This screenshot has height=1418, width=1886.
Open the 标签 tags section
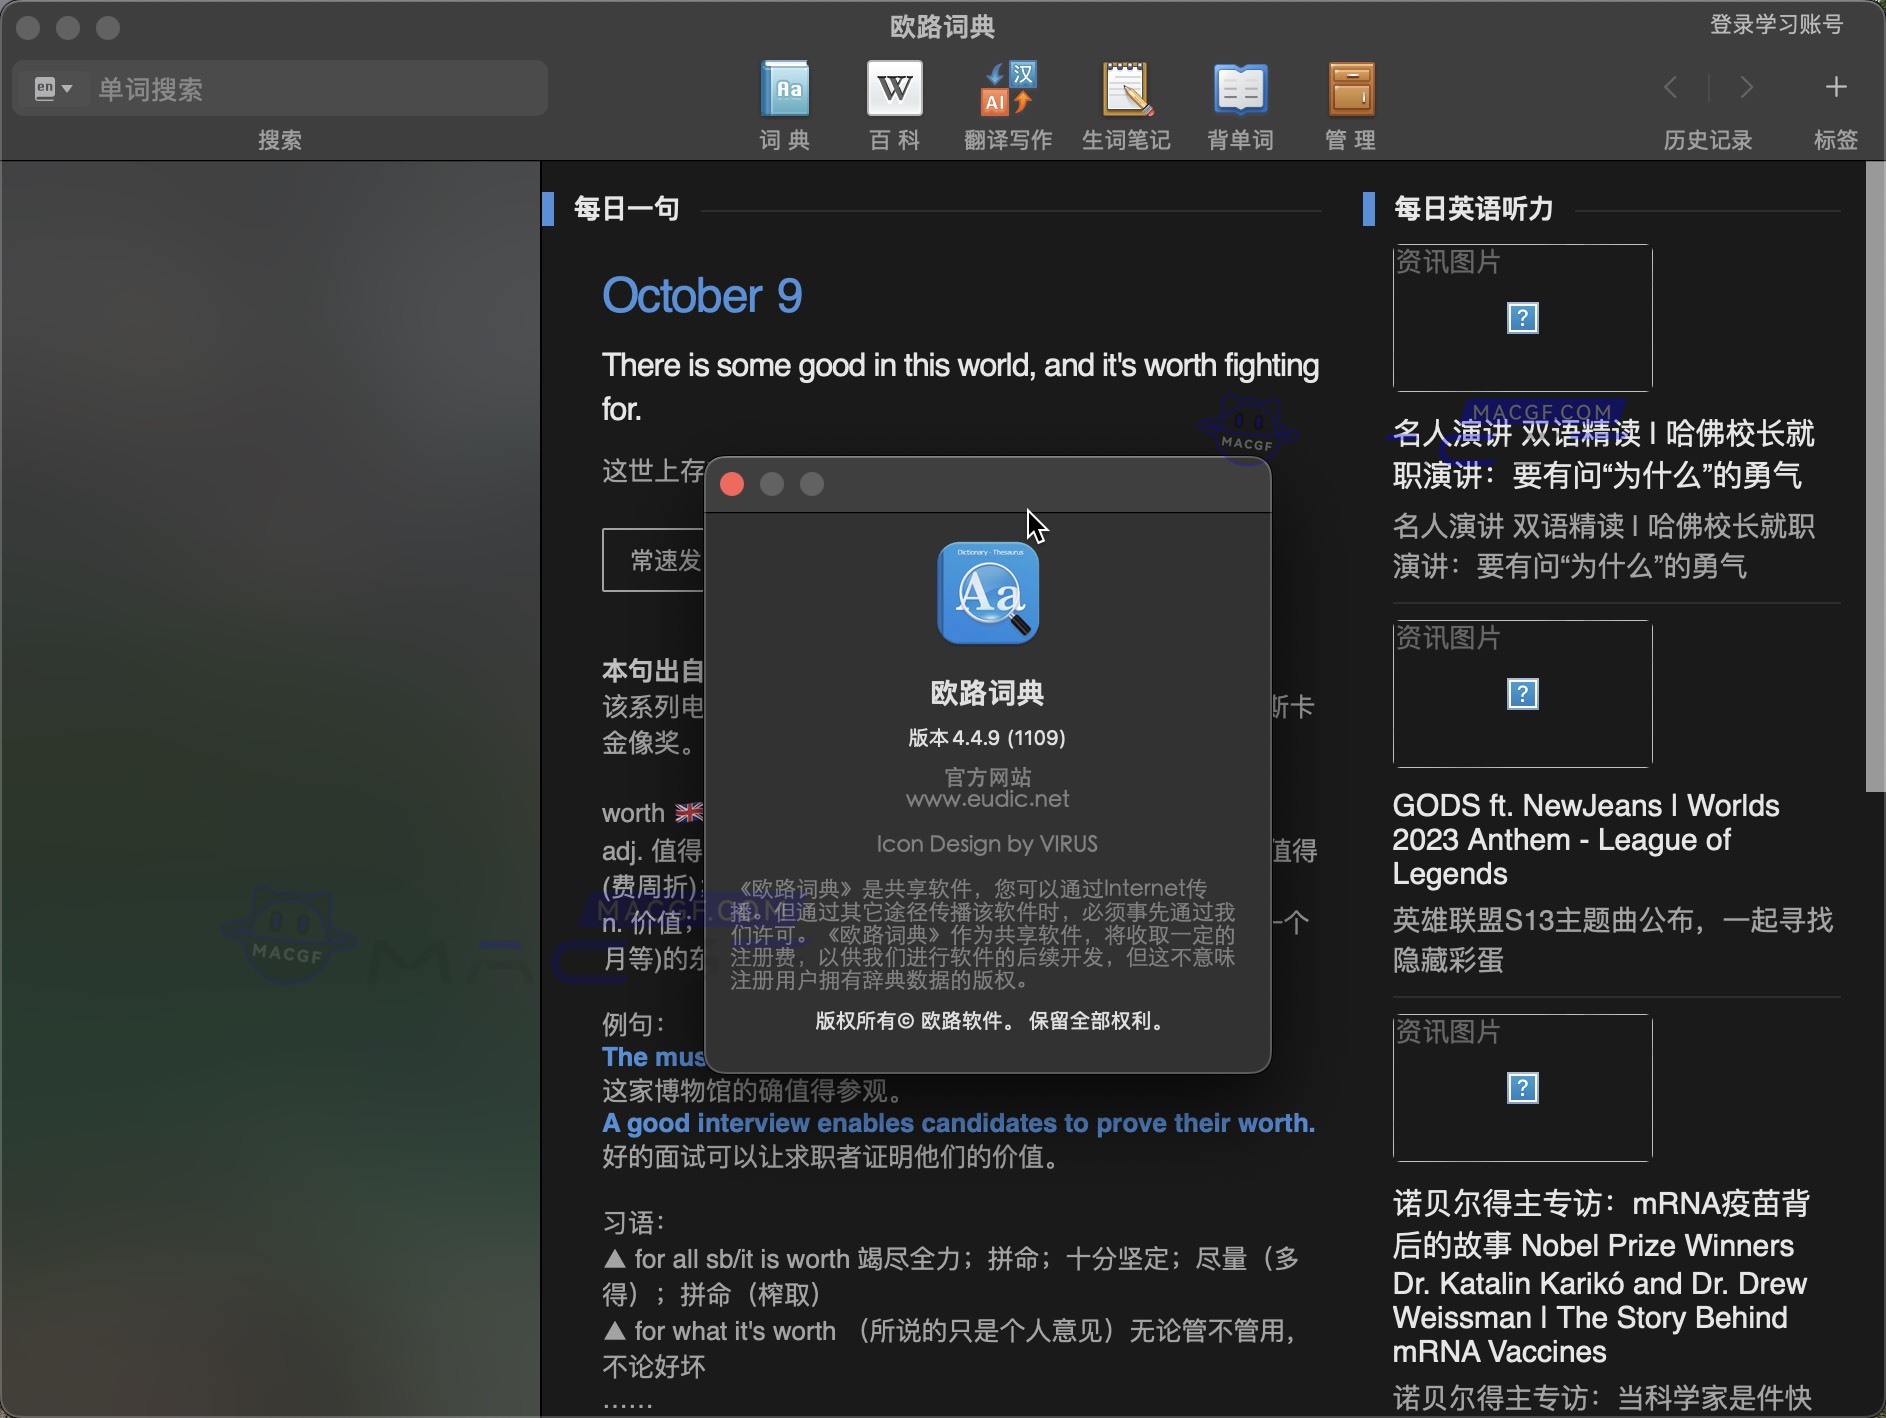(x=1836, y=140)
